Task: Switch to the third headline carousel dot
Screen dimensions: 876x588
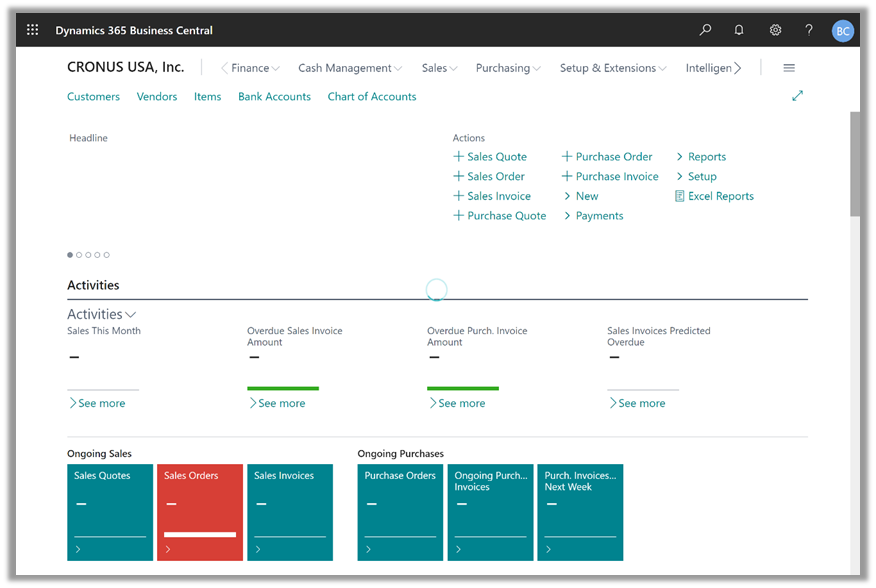Action: tap(88, 255)
